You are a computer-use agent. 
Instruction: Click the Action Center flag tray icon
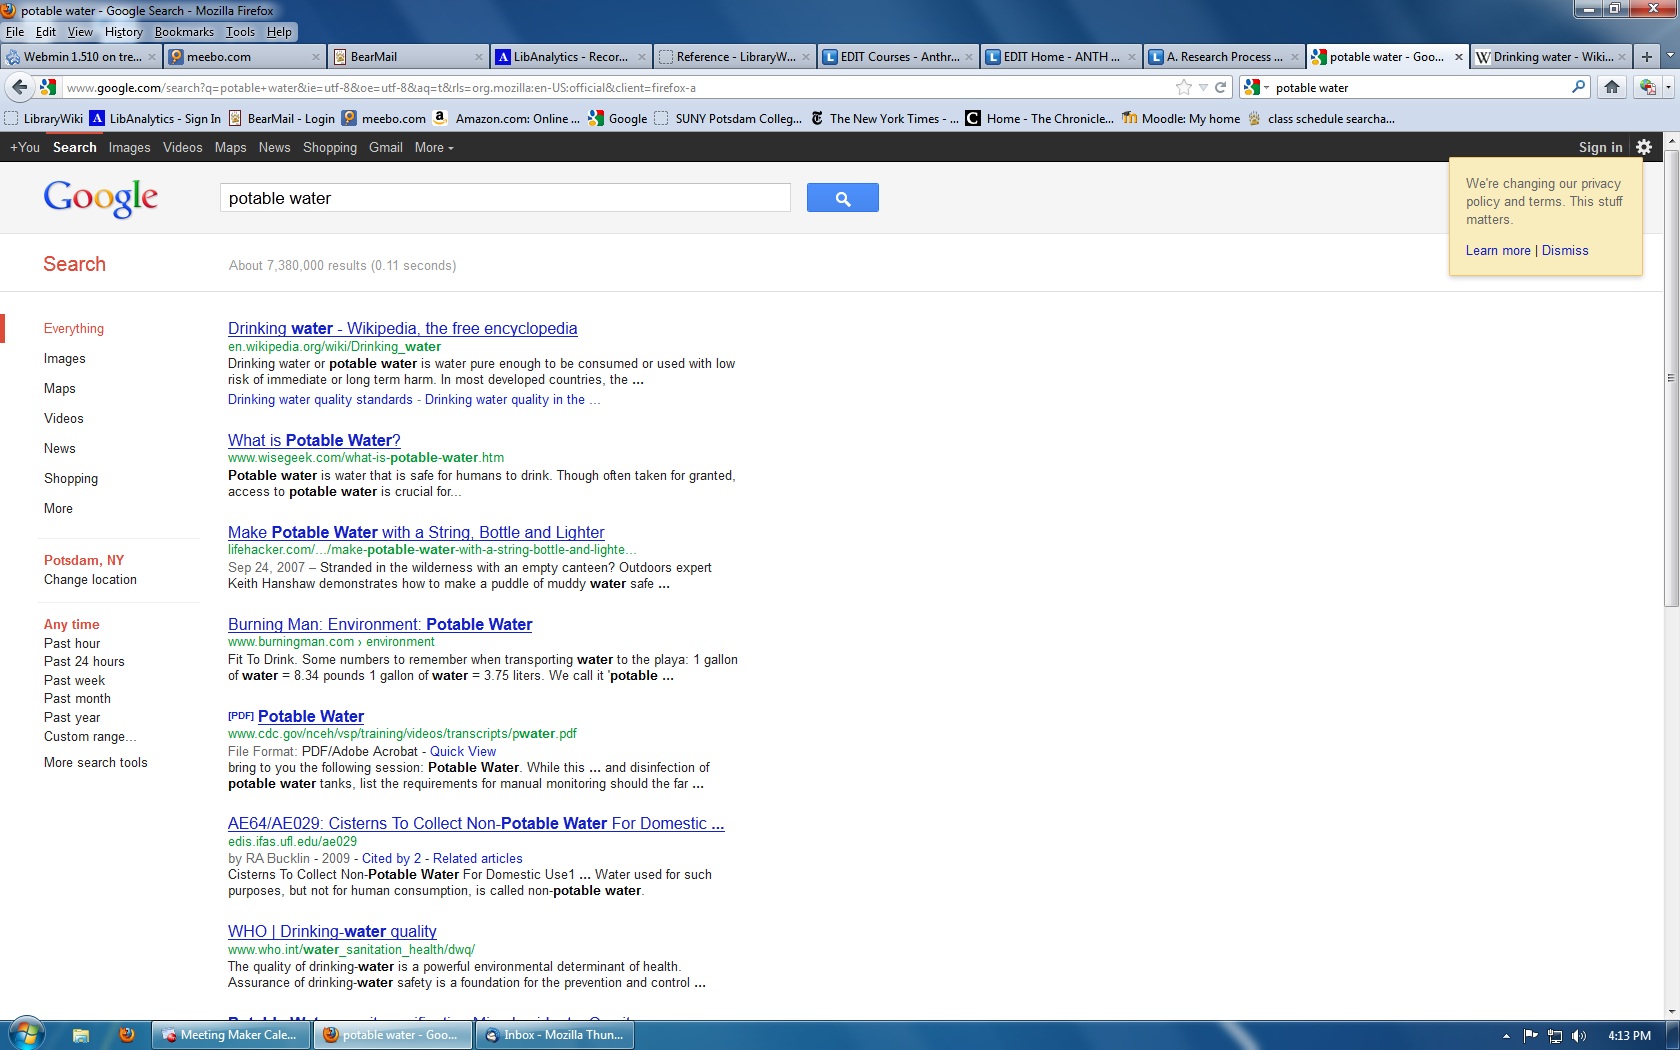[x=1531, y=1036]
